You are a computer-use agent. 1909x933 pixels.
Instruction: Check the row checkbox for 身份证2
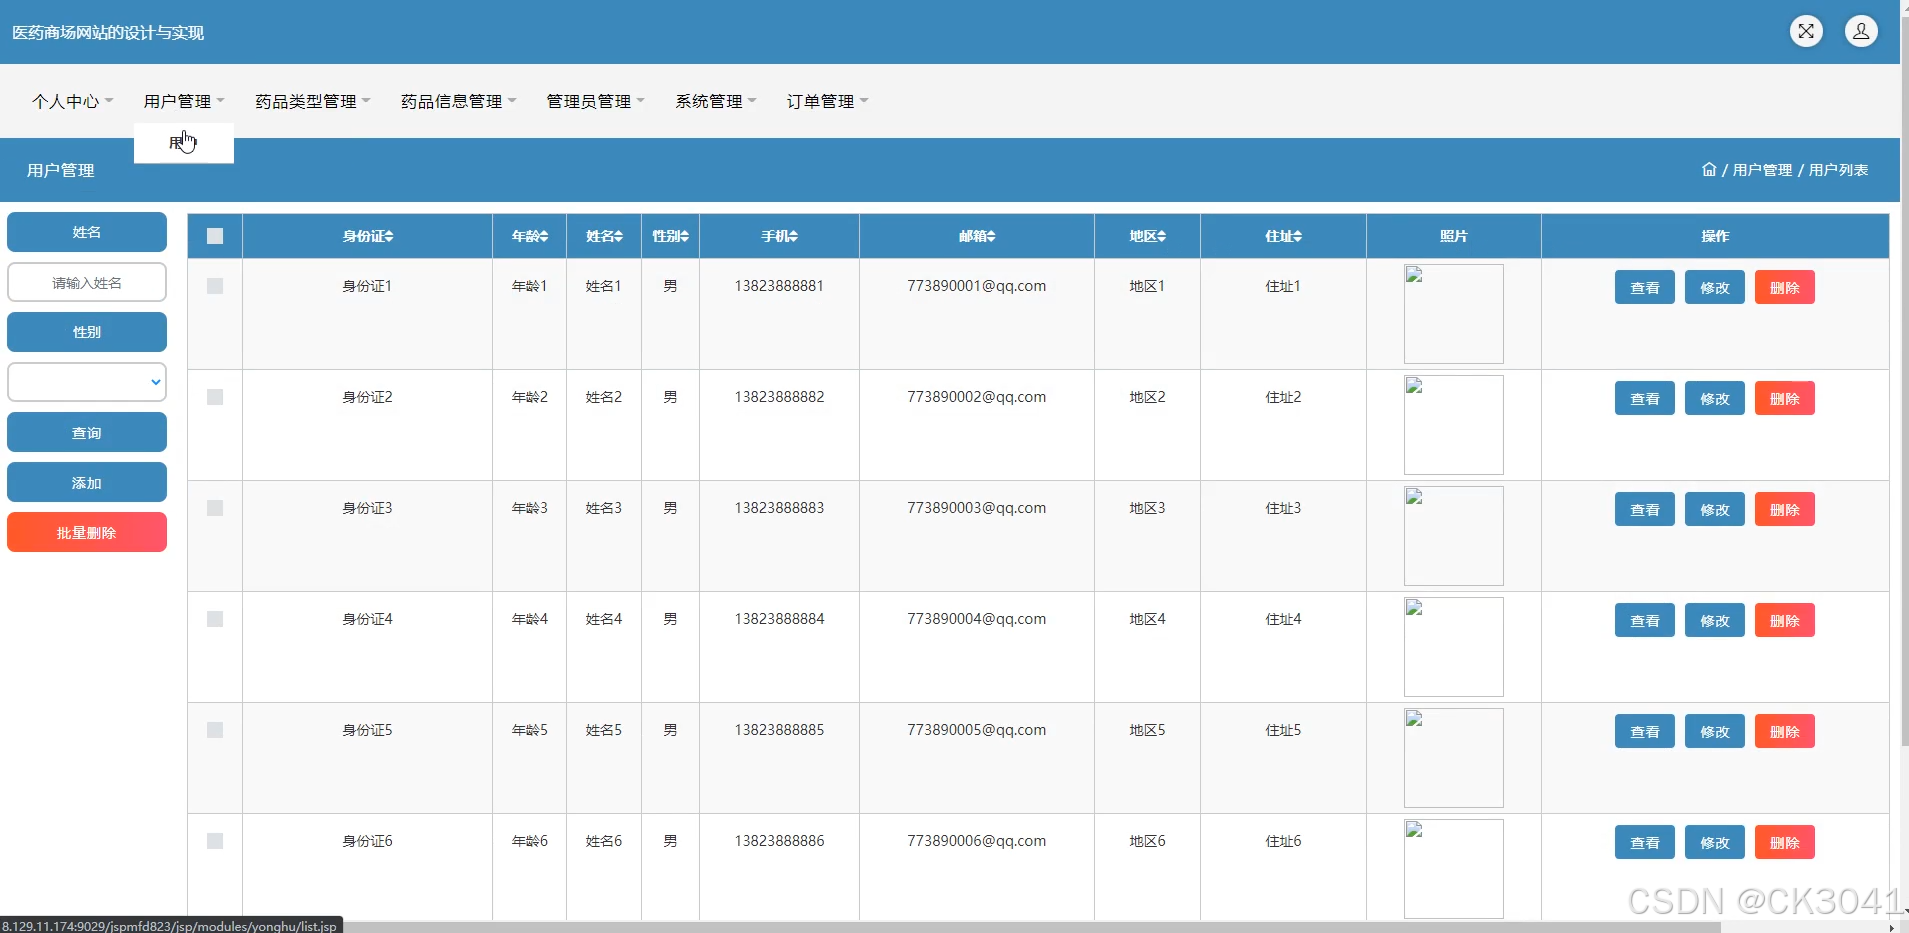(x=215, y=397)
